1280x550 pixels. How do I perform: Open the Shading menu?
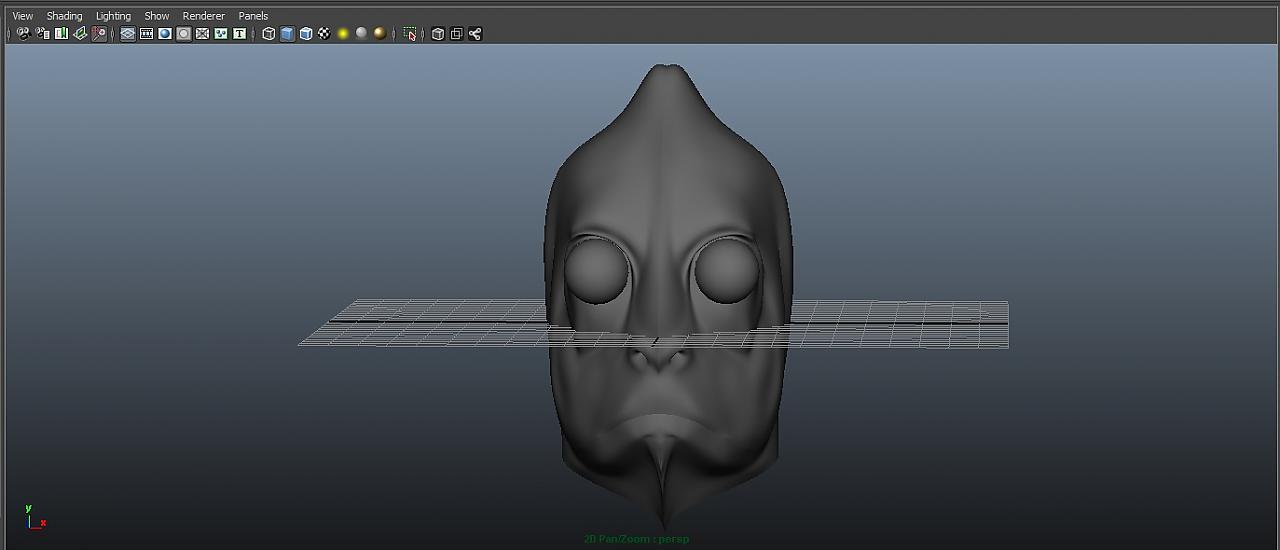pos(64,16)
